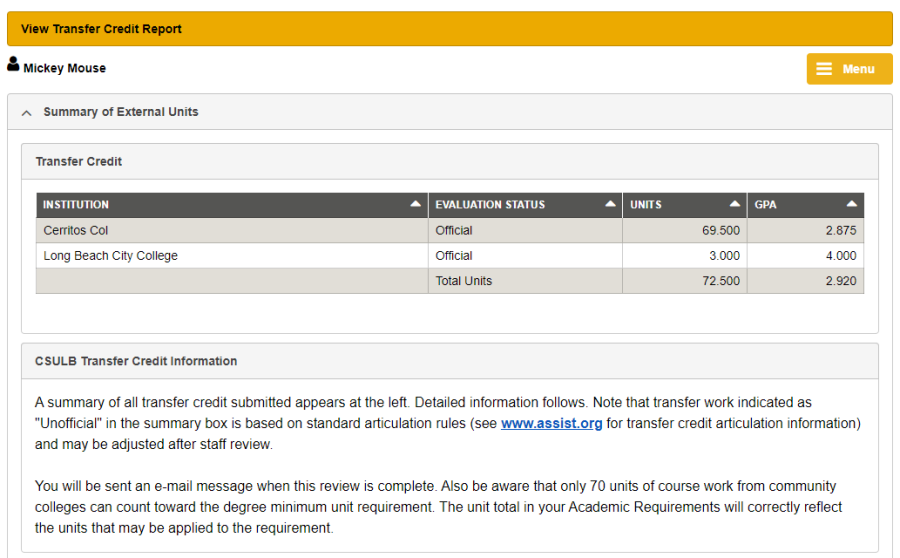This screenshot has width=900, height=558.
Task: Click Official status for Long Beach City College
Action: tap(453, 255)
